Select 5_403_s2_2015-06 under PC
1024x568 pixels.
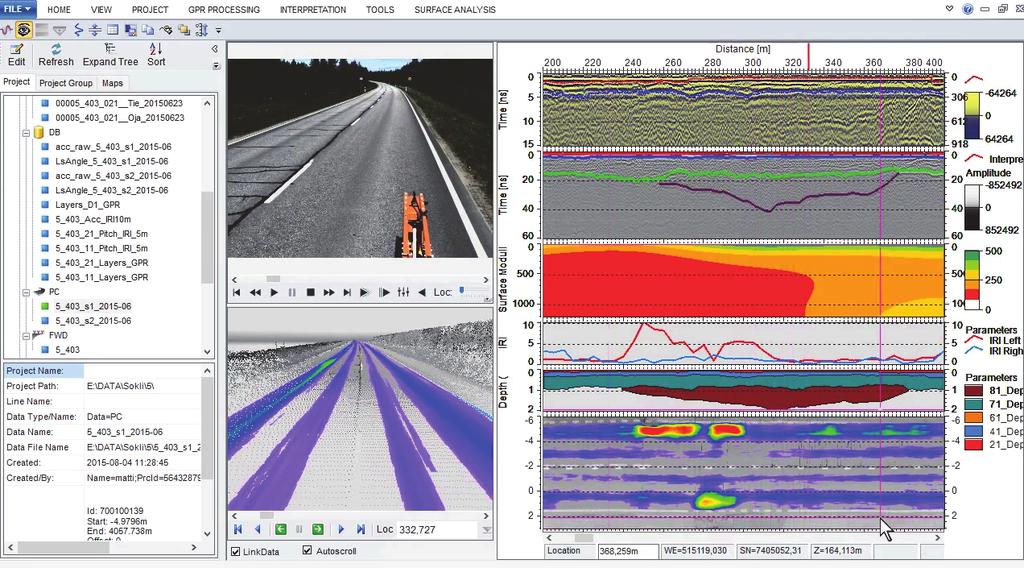tap(93, 321)
